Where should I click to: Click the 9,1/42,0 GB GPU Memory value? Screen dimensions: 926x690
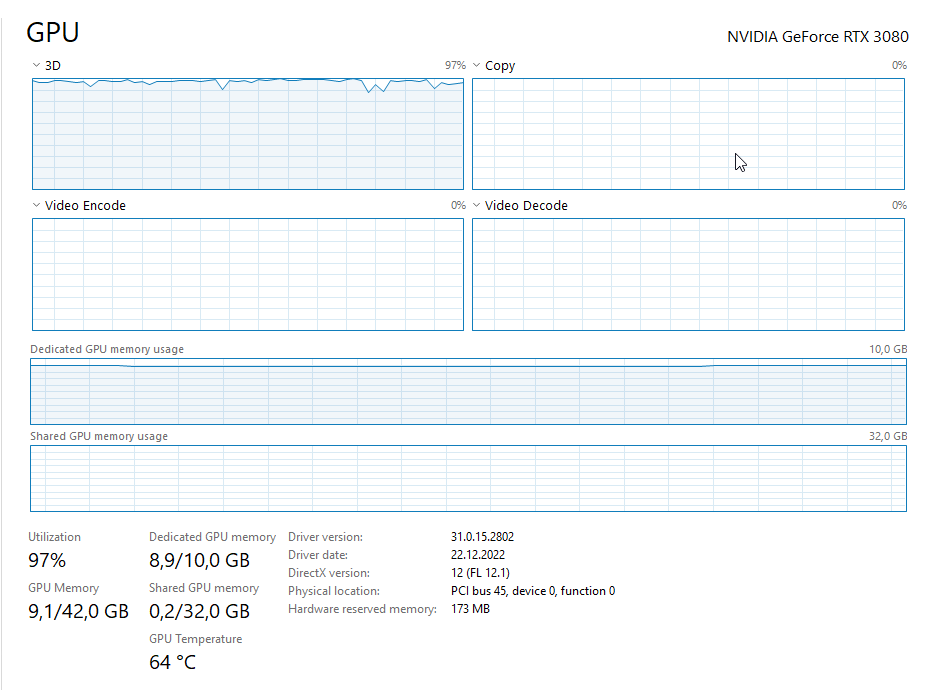[78, 611]
